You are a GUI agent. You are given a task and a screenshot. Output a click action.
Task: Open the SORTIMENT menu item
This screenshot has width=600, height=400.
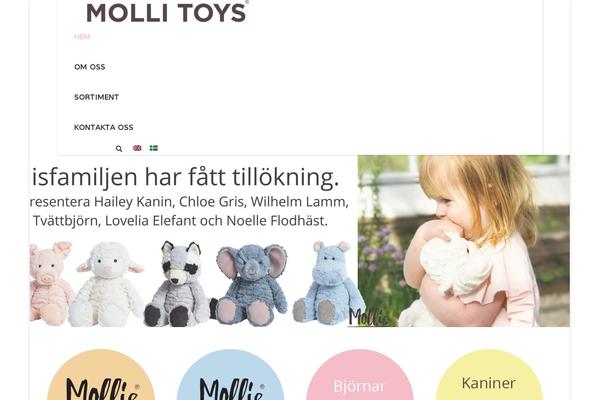coord(96,97)
